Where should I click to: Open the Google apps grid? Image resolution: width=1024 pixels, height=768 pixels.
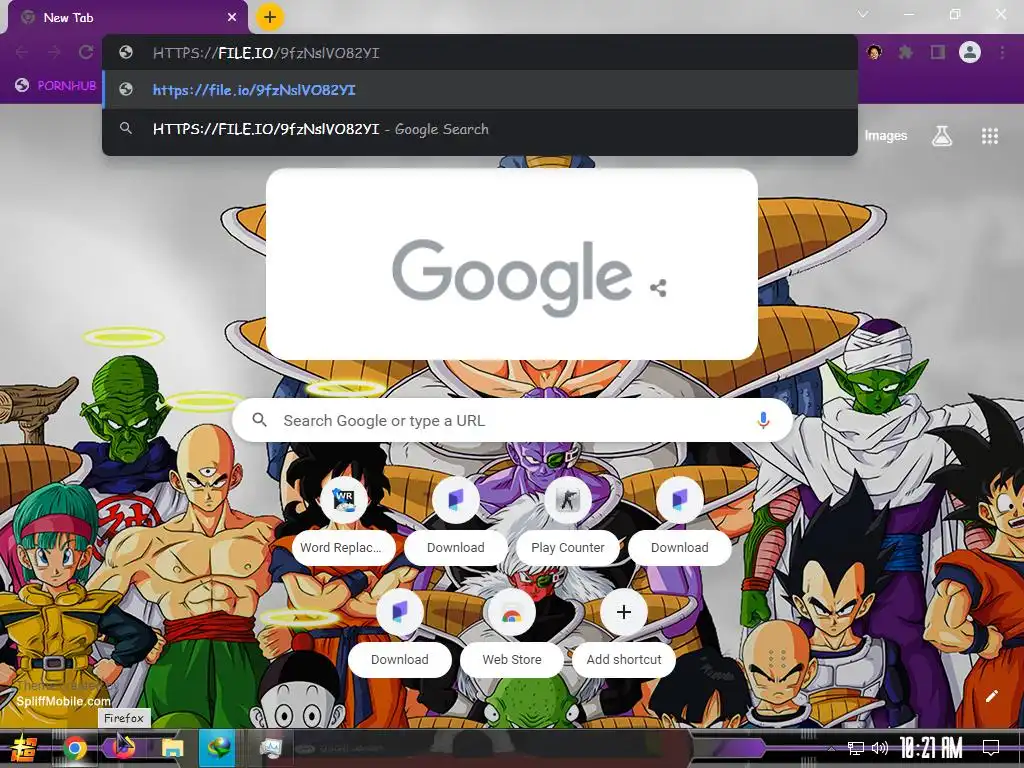[990, 136]
